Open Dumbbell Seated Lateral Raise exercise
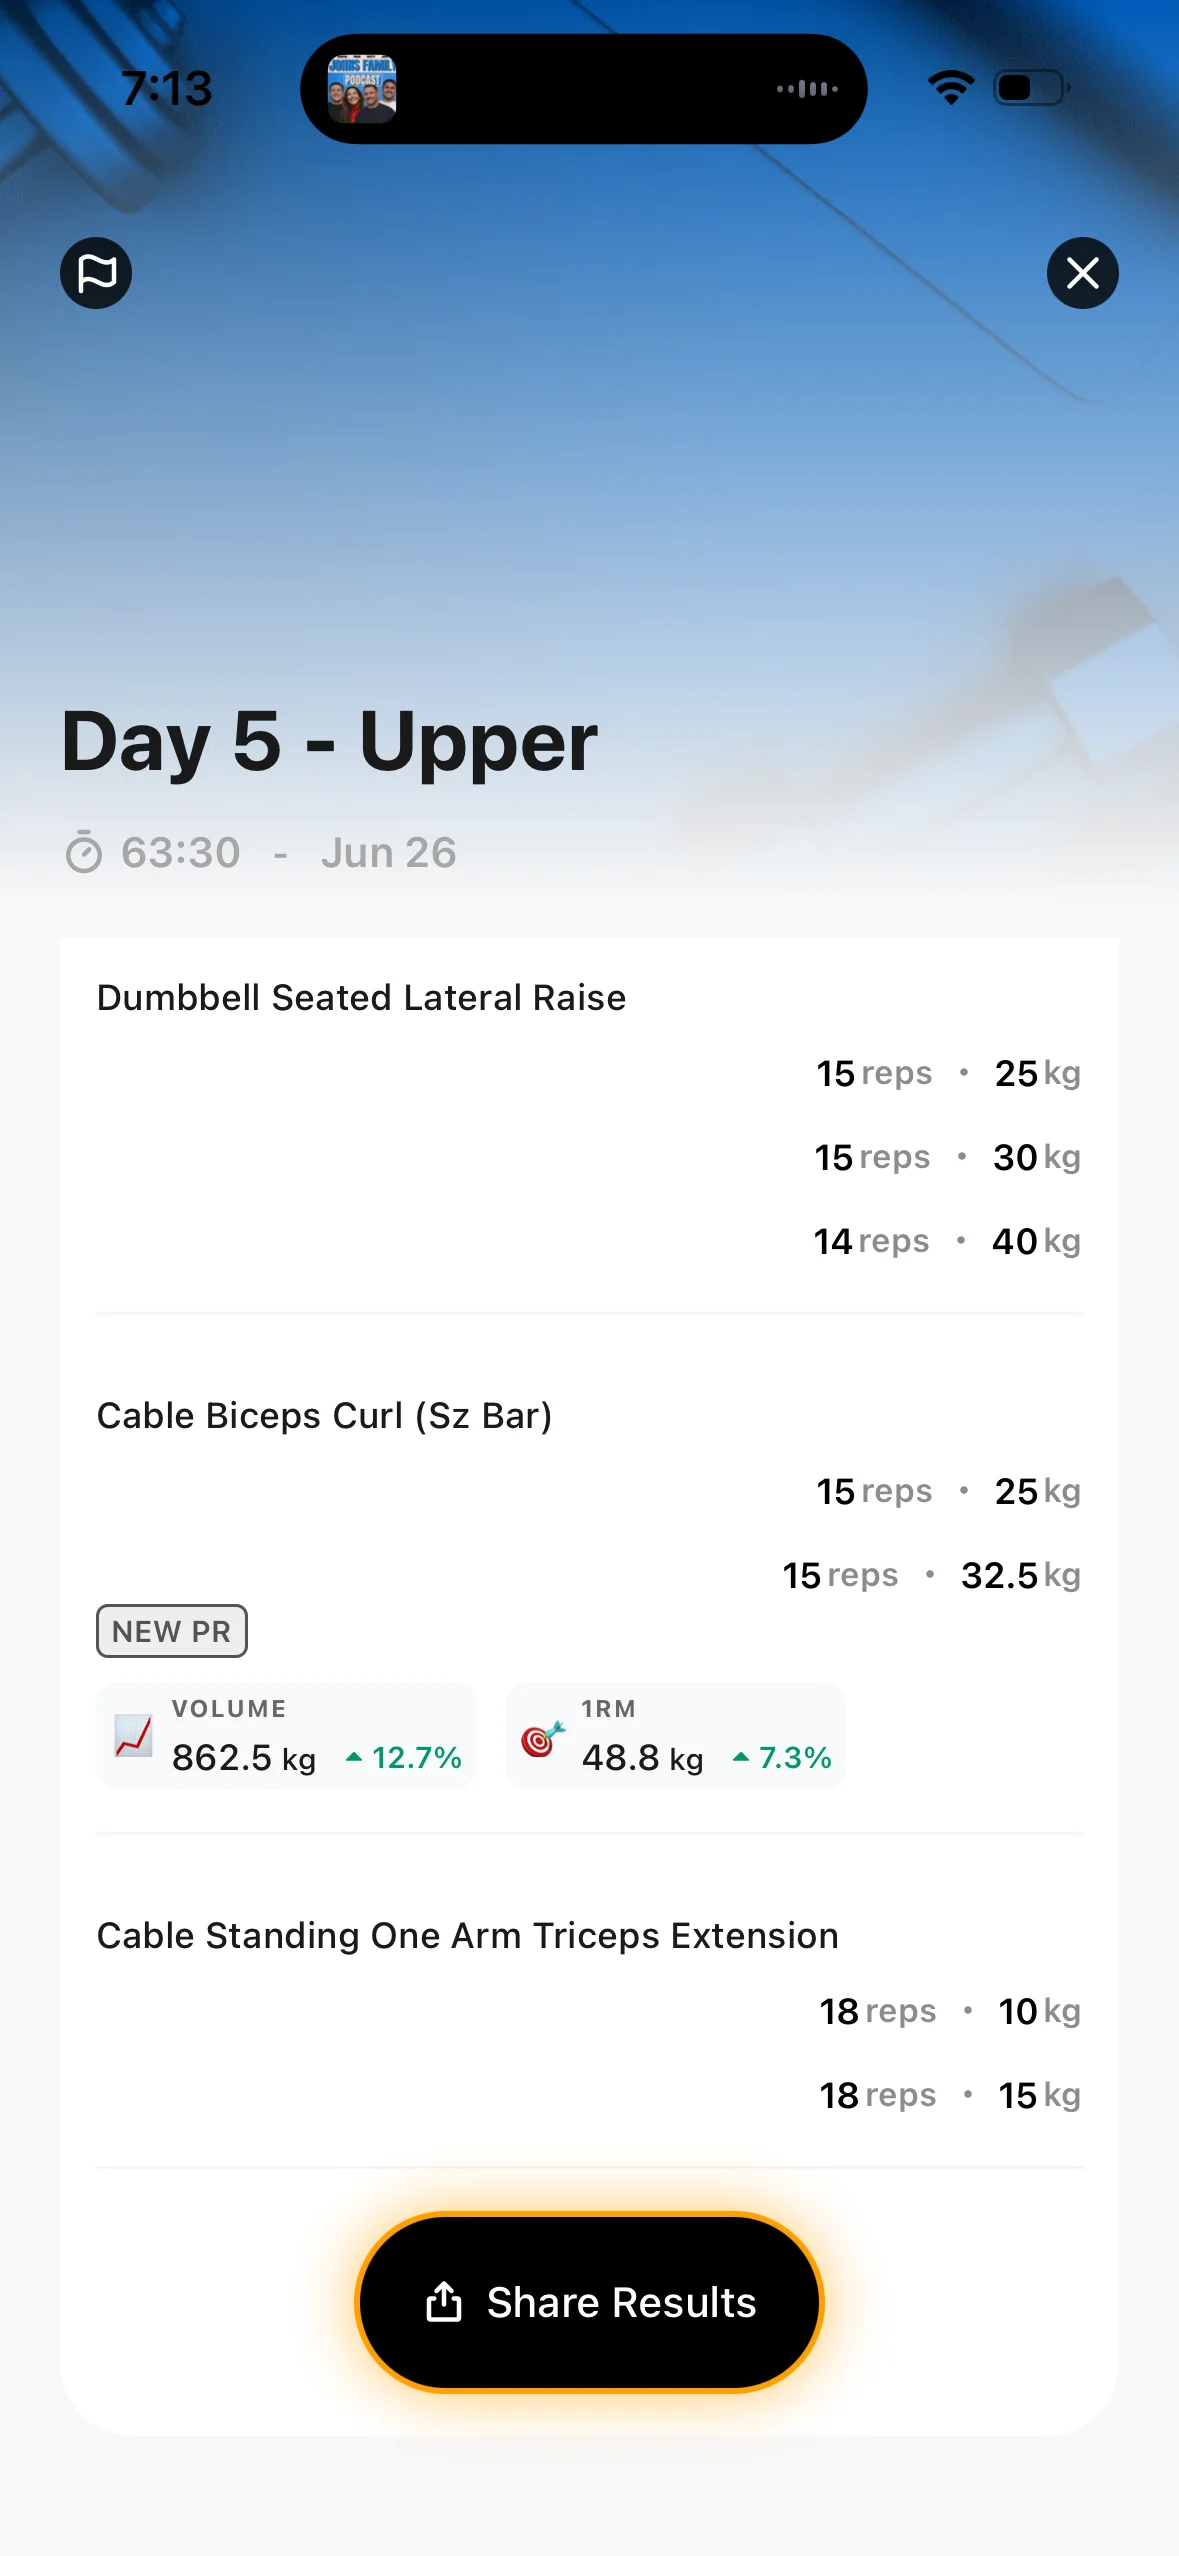 361,998
